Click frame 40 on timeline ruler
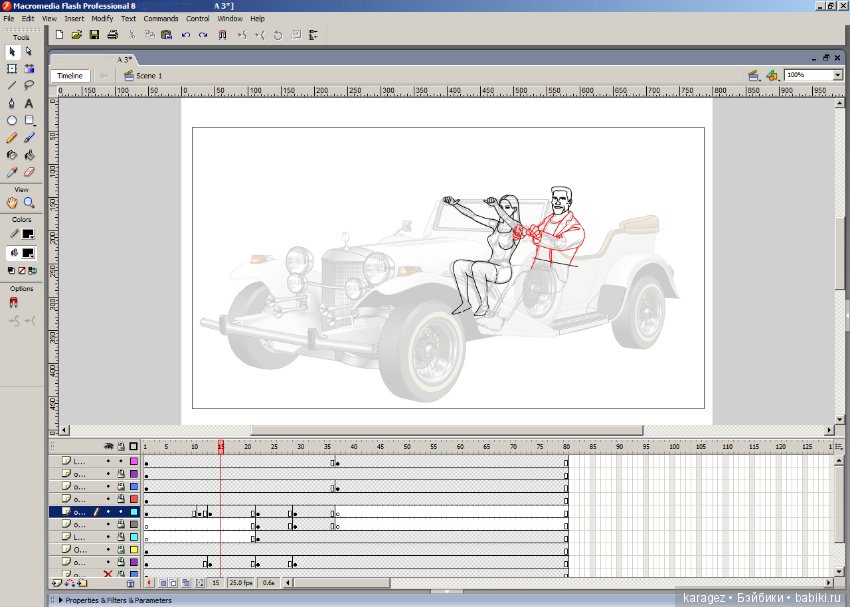Viewport: 850px width, 607px height. pyautogui.click(x=353, y=446)
